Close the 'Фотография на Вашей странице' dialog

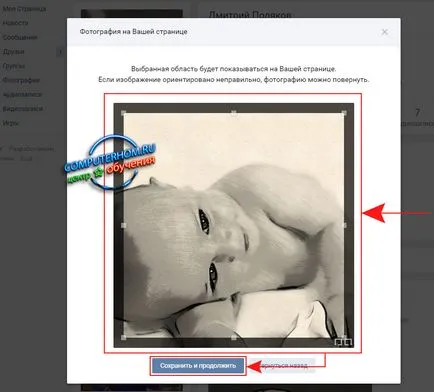(x=385, y=32)
